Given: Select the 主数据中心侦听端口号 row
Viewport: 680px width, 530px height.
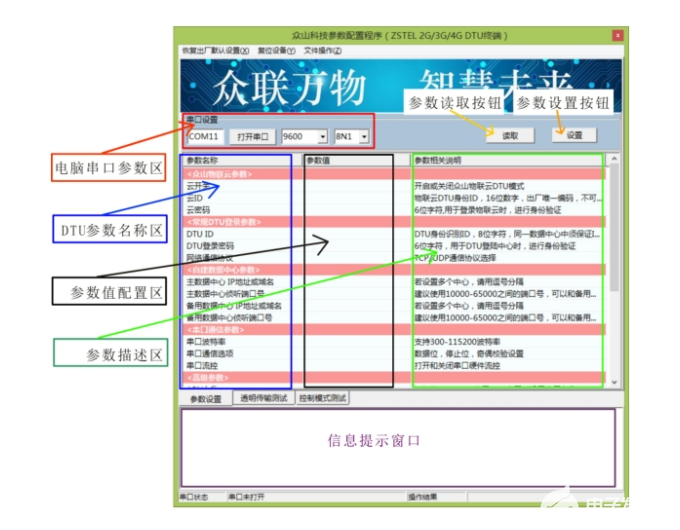Looking at the screenshot, I should 394,294.
